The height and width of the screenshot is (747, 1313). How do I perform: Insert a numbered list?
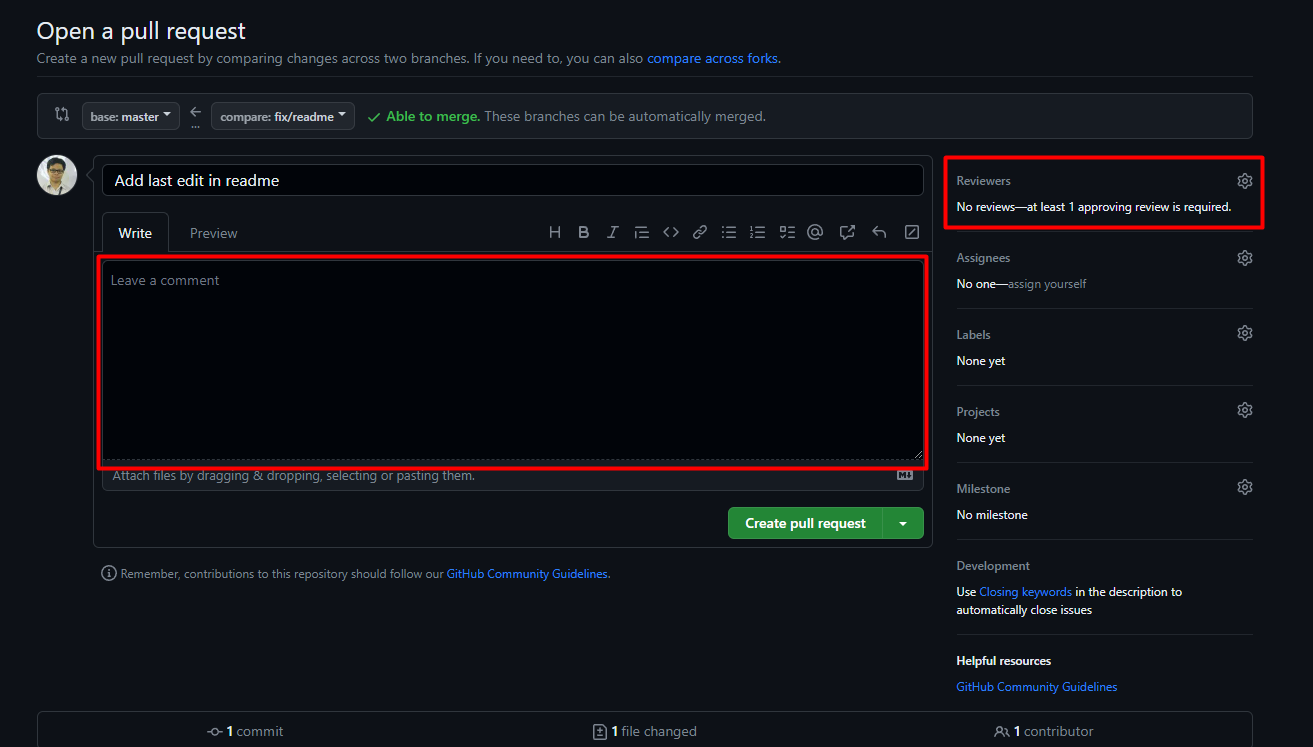coord(758,232)
